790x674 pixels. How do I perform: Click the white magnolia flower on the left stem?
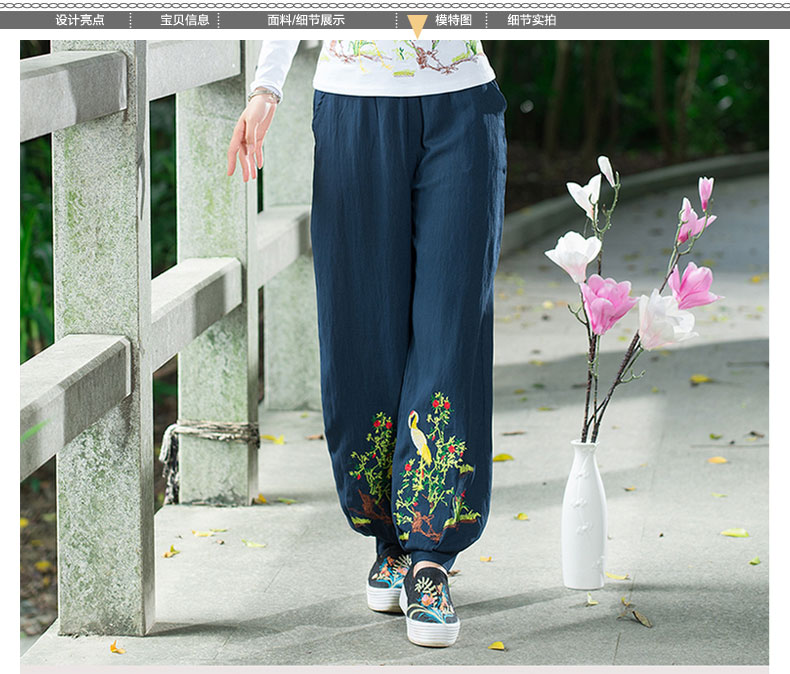tap(572, 254)
